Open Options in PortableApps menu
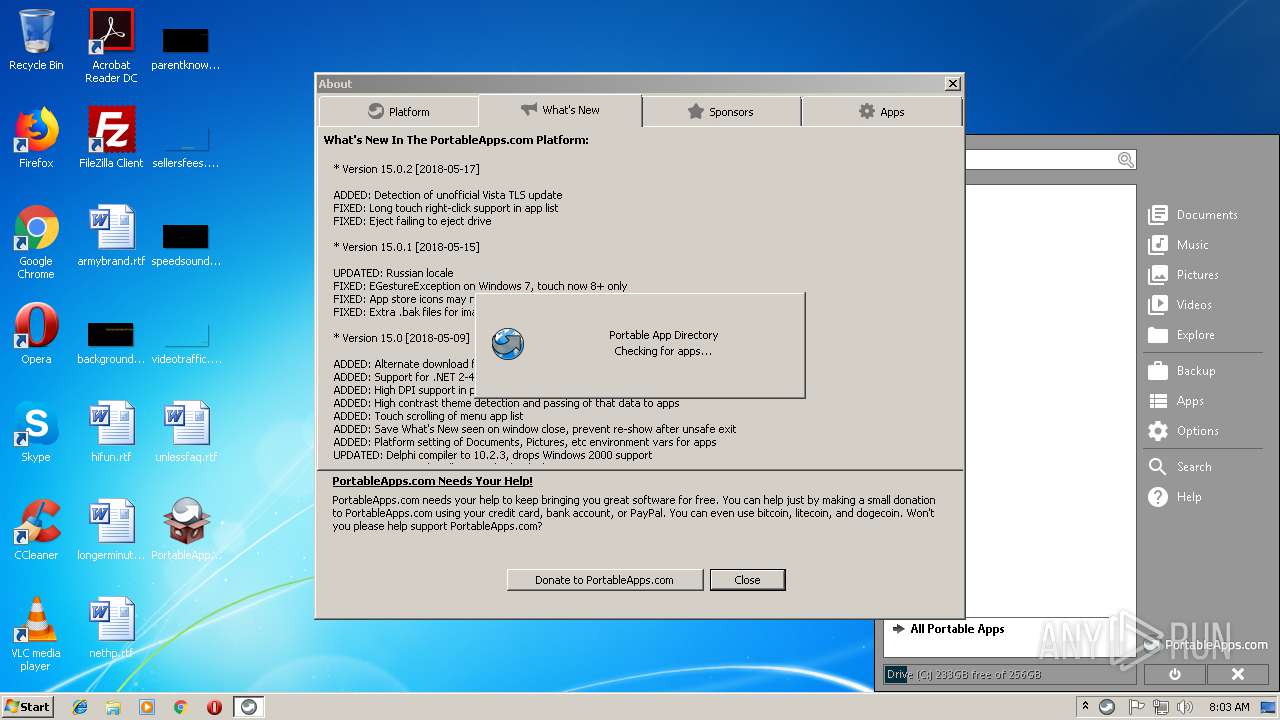 click(1183, 431)
